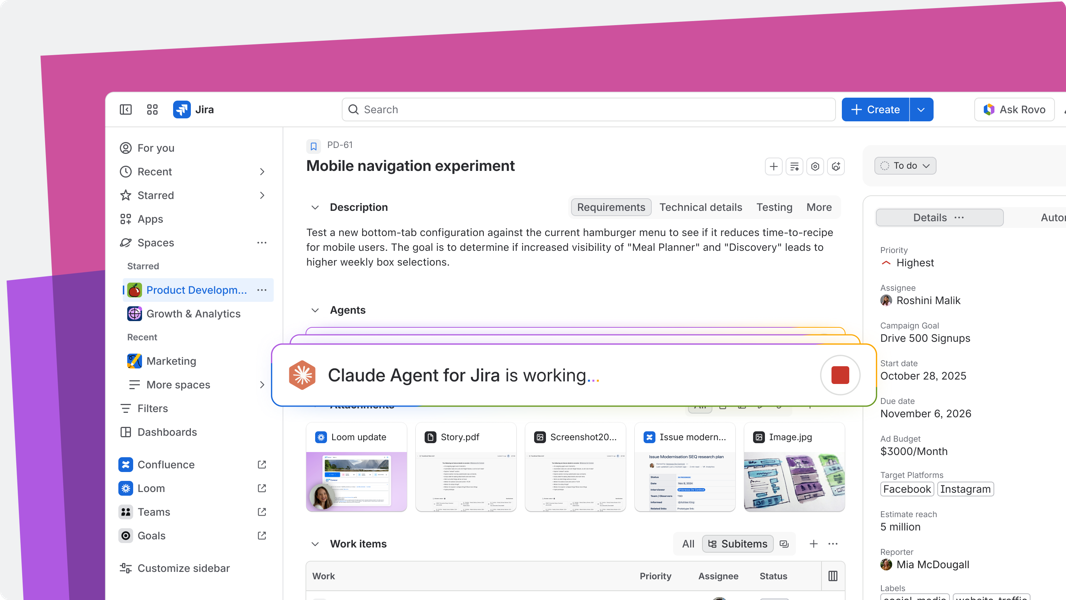Switch to the Technical details tab
This screenshot has height=600, width=1066.
700,207
